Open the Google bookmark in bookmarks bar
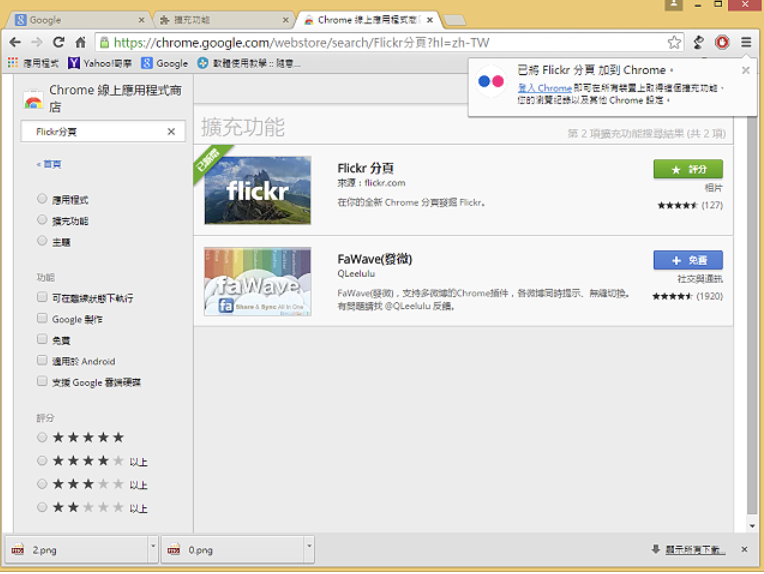Screen dimensions: 764x574 [165, 63]
